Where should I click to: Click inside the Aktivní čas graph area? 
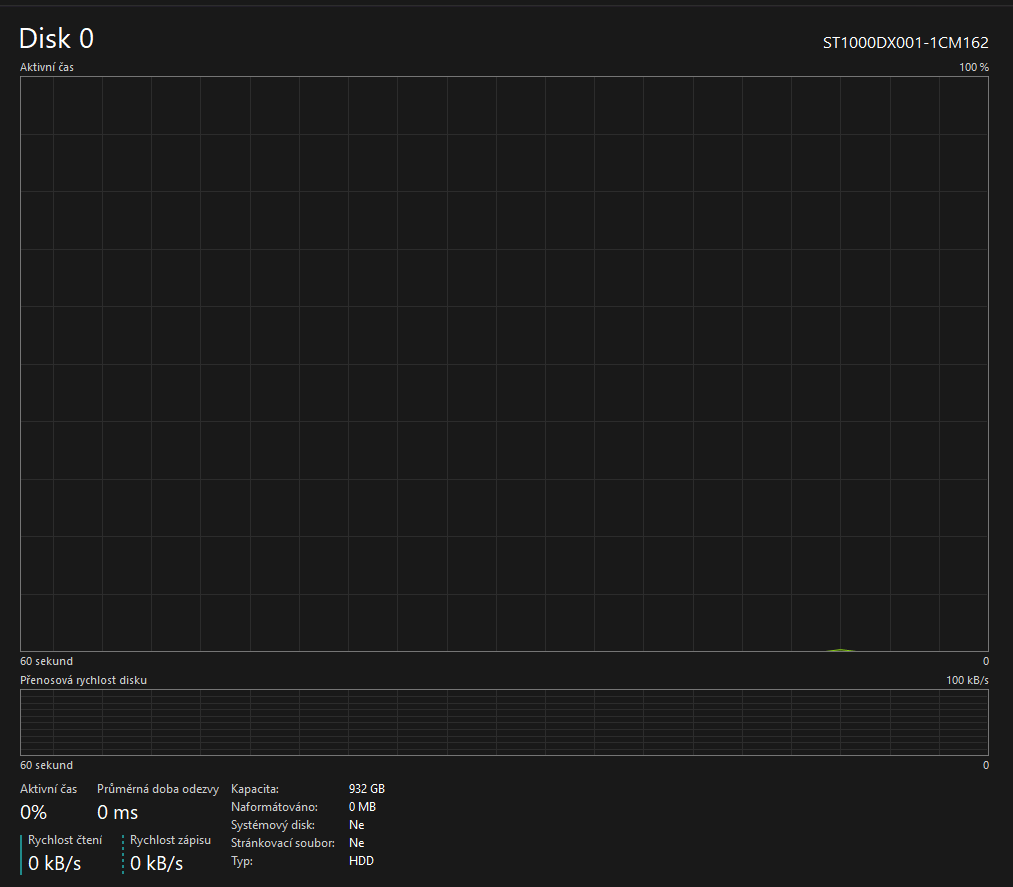click(x=504, y=364)
